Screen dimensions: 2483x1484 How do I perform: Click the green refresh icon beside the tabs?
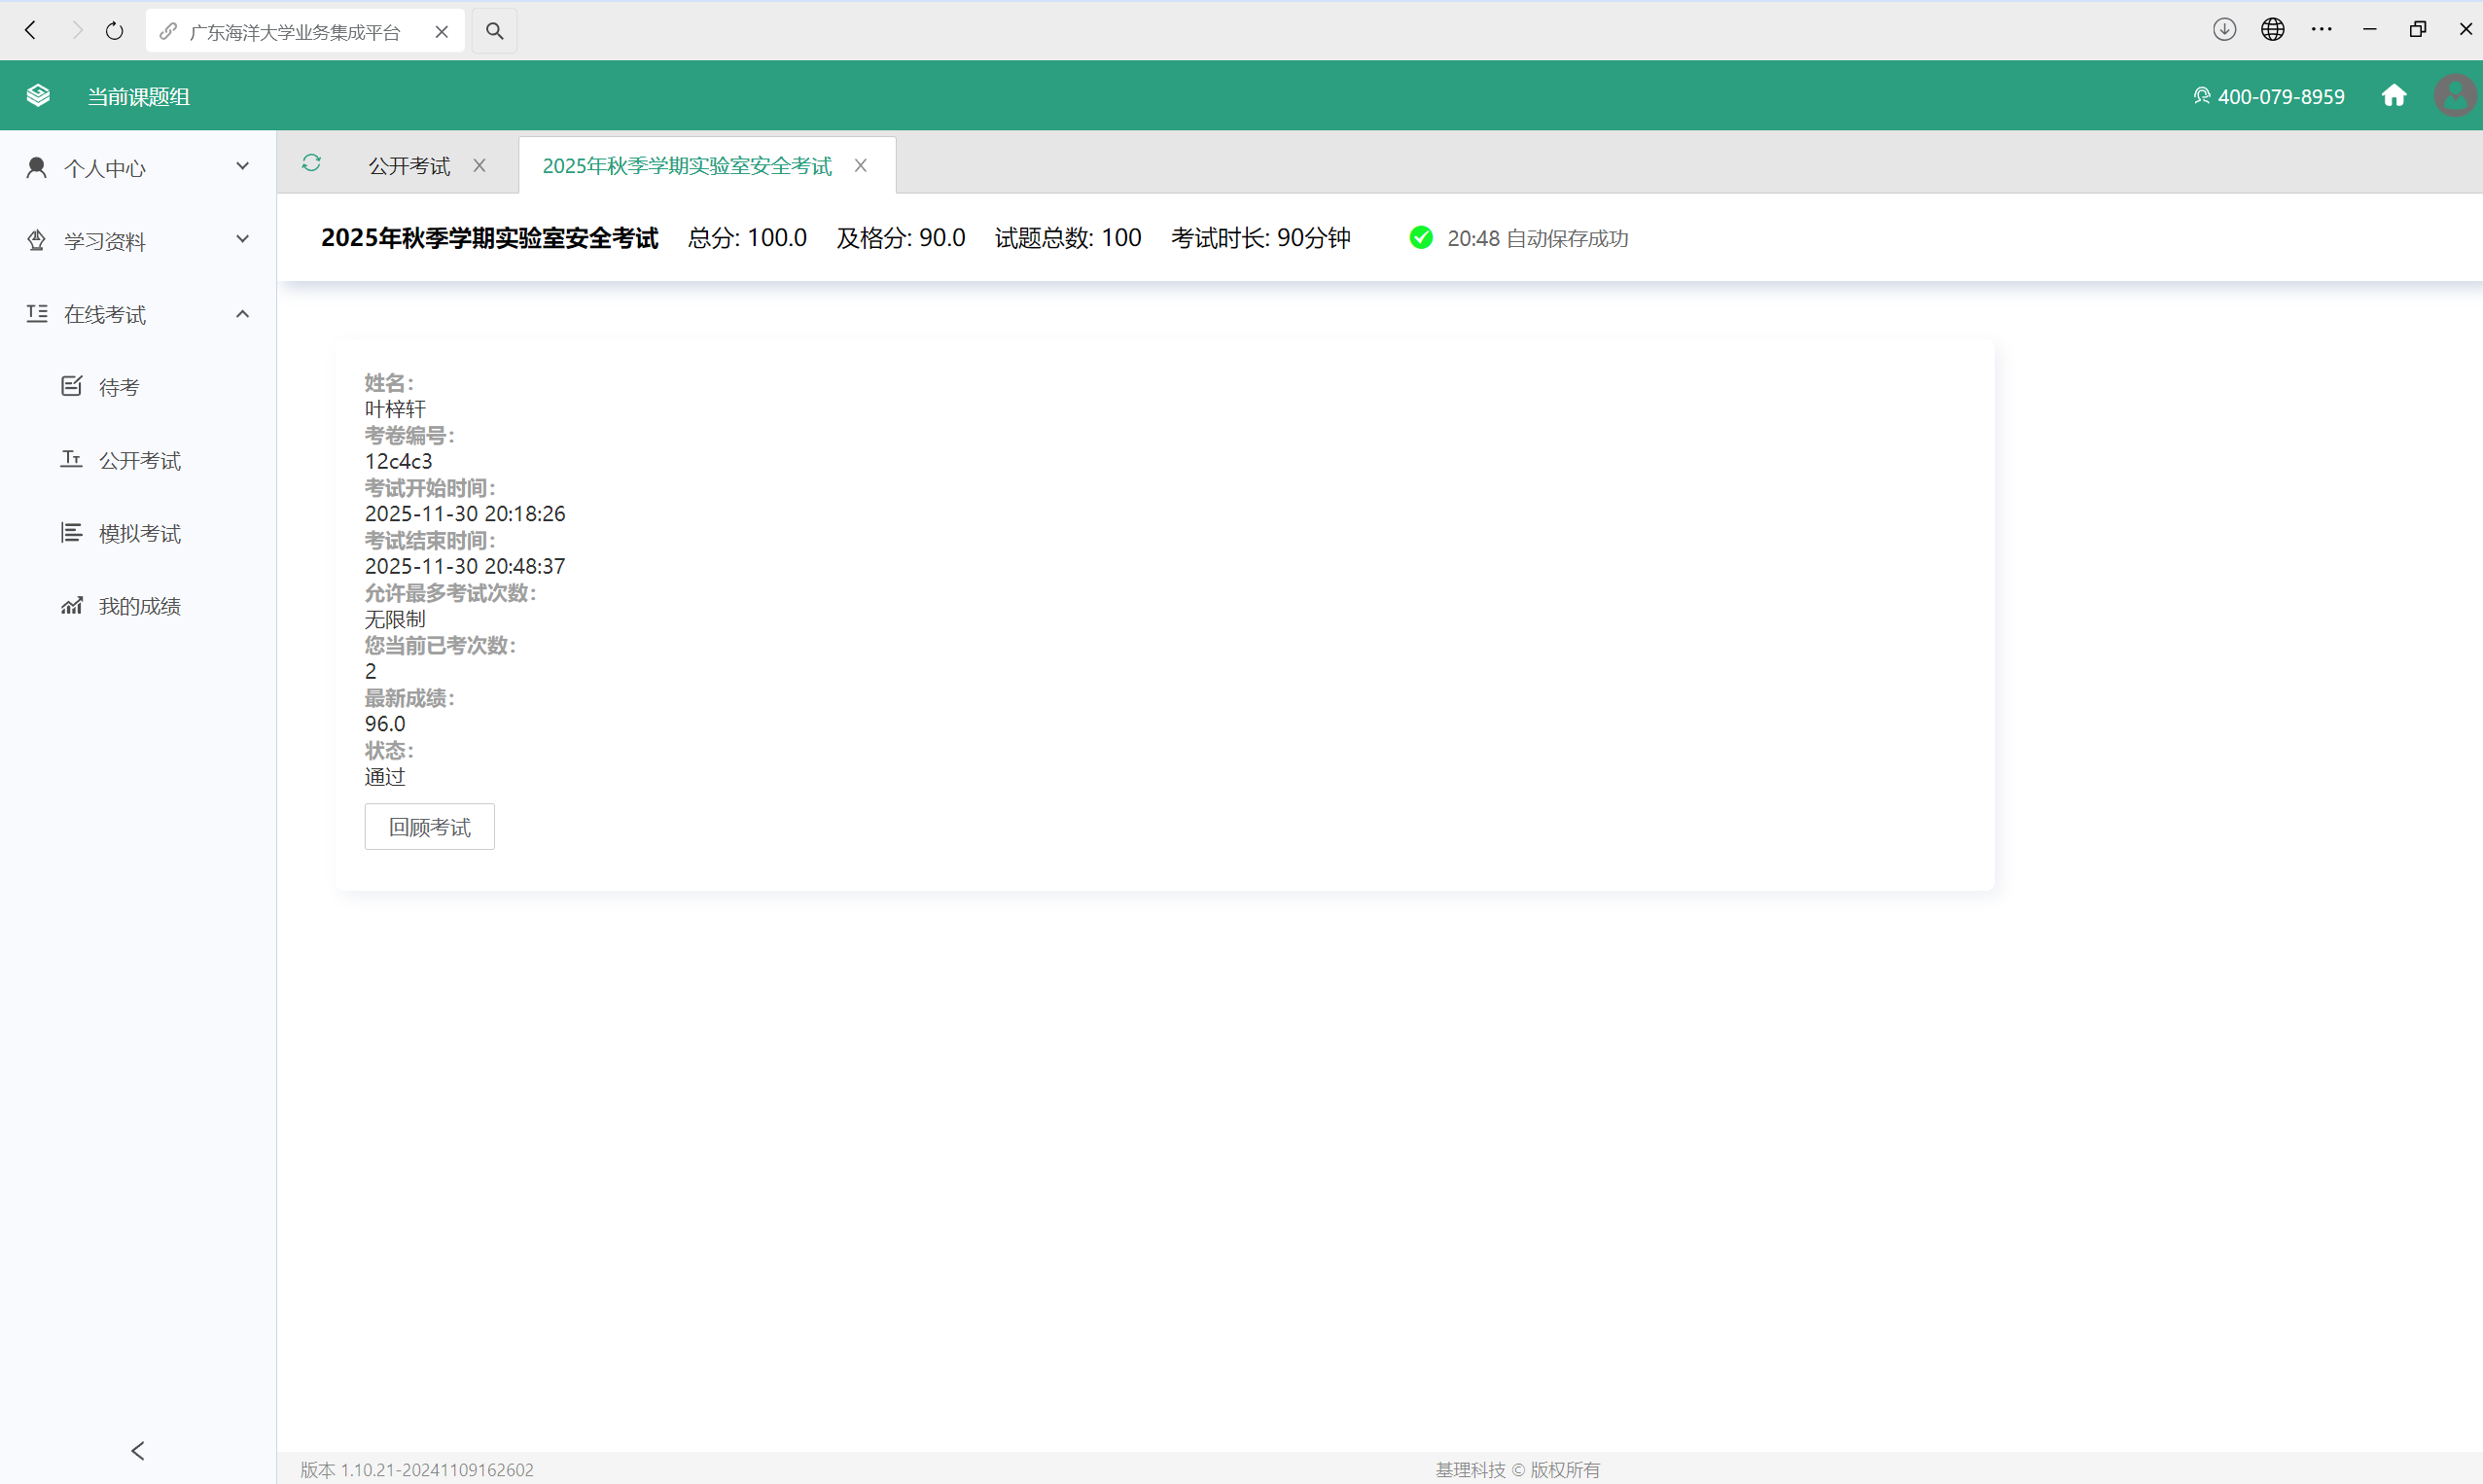[311, 163]
